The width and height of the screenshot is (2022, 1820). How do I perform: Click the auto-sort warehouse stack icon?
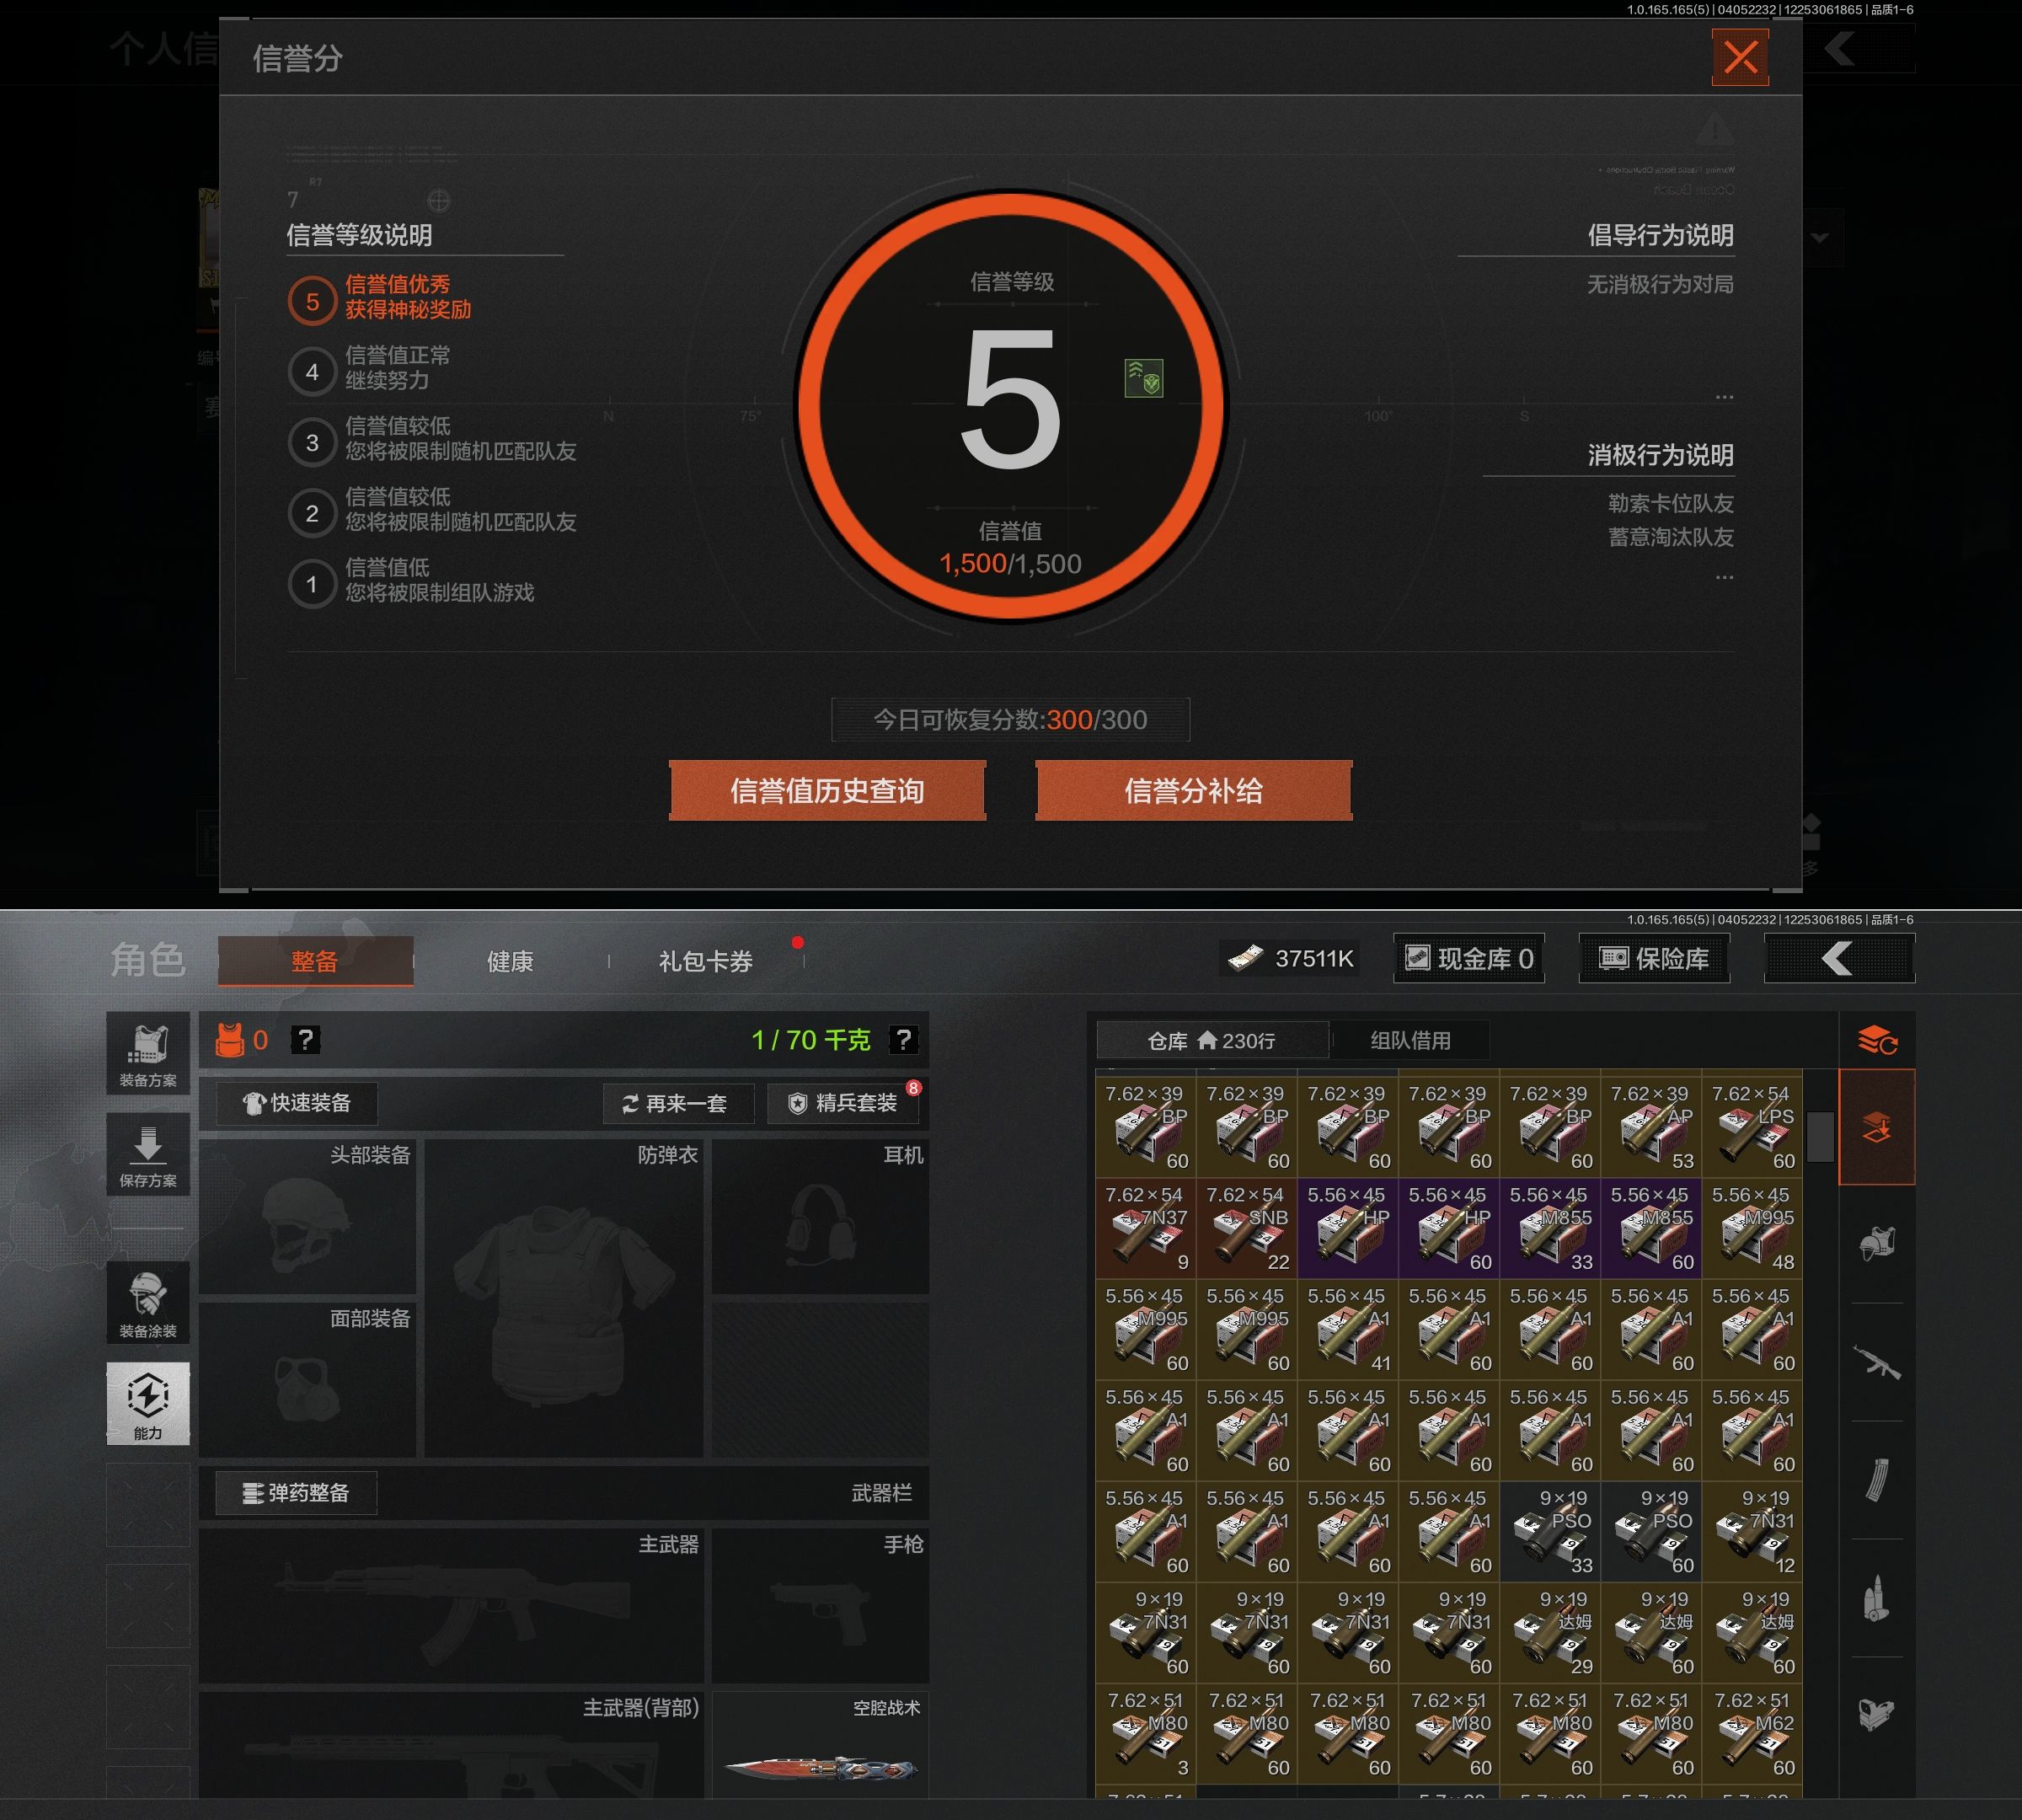click(1877, 1041)
